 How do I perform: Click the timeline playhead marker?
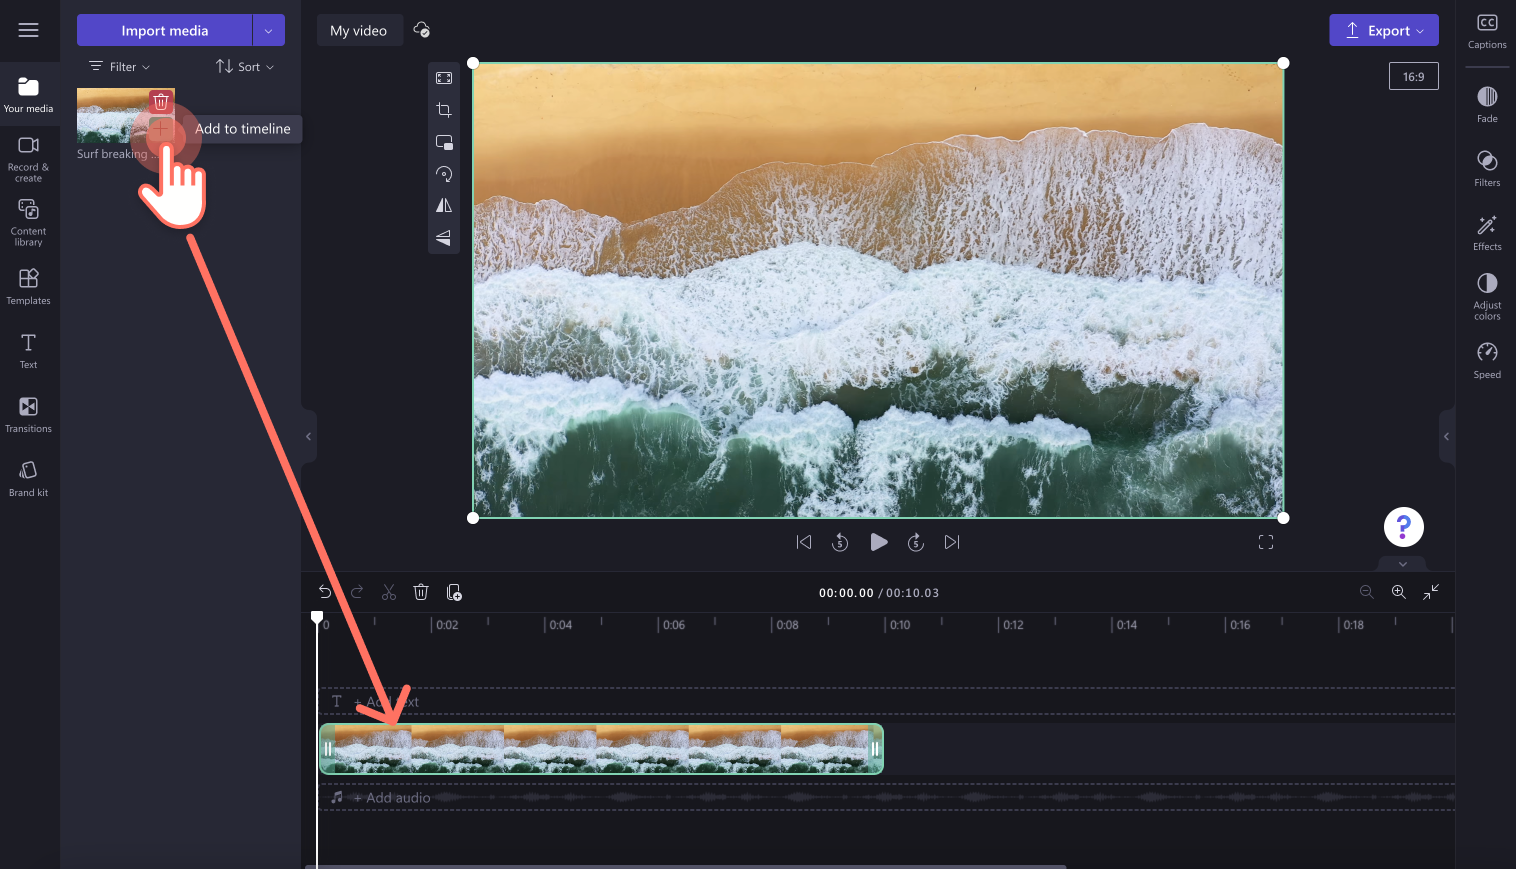tap(317, 617)
